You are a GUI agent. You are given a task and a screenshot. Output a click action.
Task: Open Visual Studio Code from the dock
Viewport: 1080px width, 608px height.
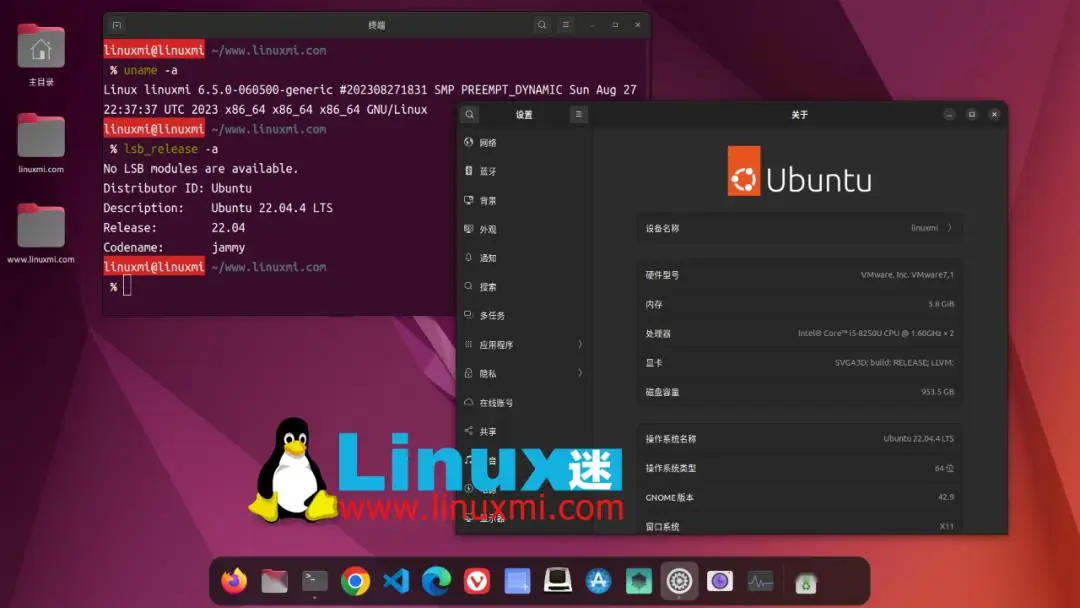[x=396, y=581]
